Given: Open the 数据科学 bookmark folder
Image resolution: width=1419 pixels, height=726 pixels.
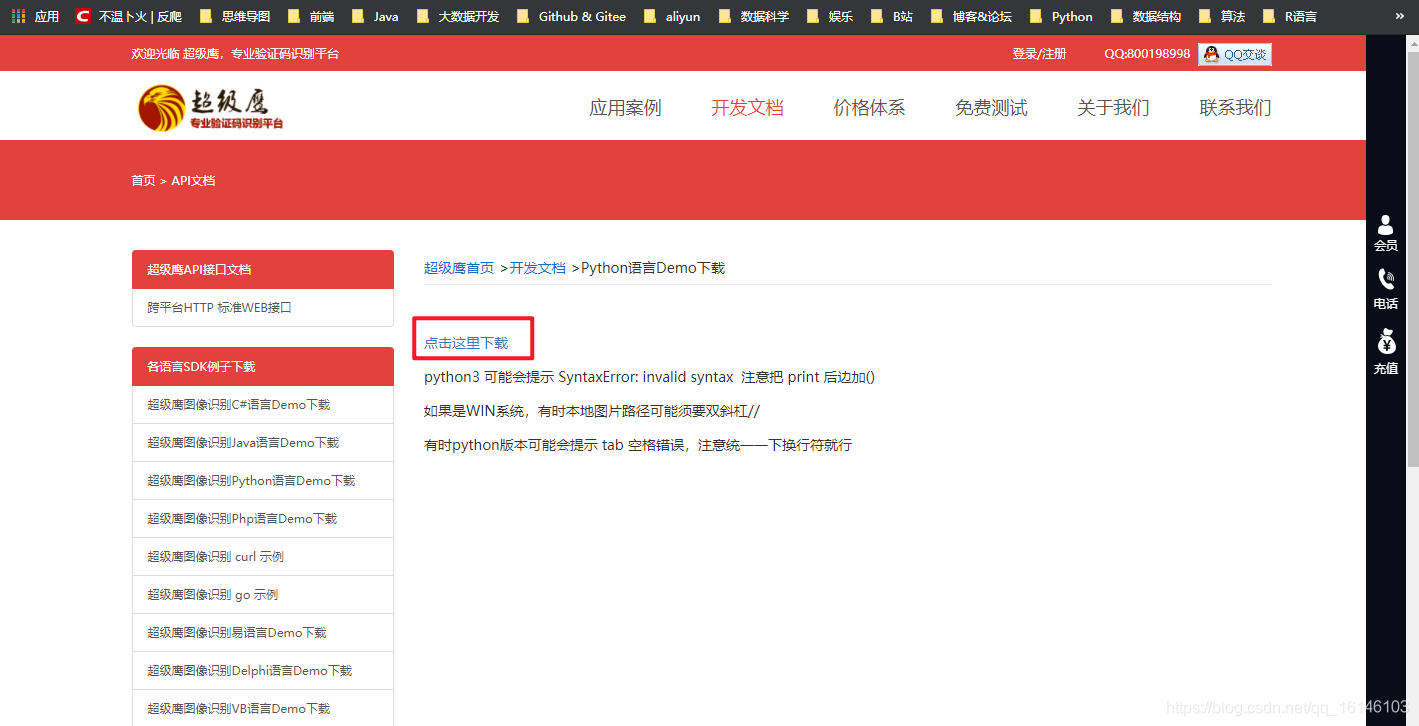Looking at the screenshot, I should tap(754, 16).
